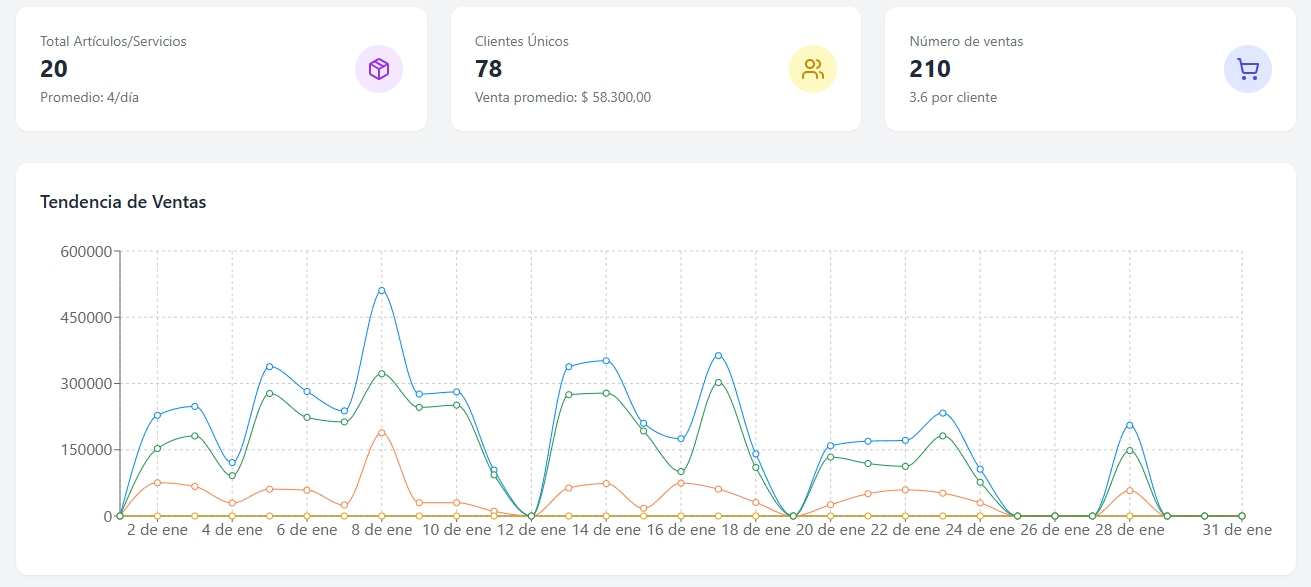Click the '31 de ene' x-axis label

[1237, 530]
